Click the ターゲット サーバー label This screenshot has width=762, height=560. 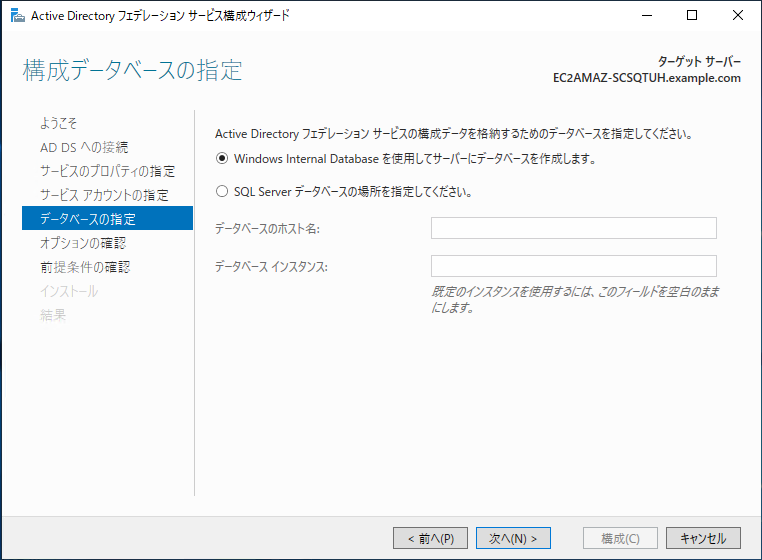(x=699, y=61)
